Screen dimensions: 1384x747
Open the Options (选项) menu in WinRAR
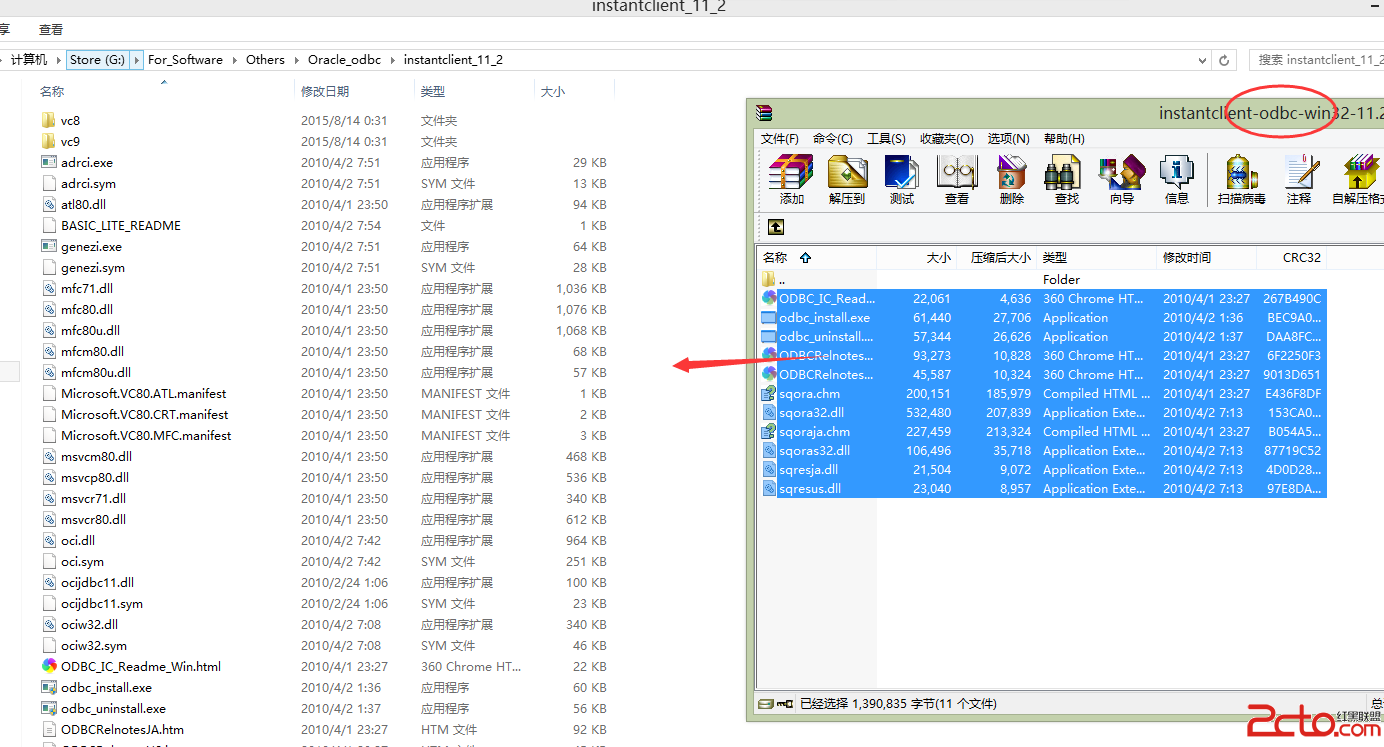[1008, 139]
